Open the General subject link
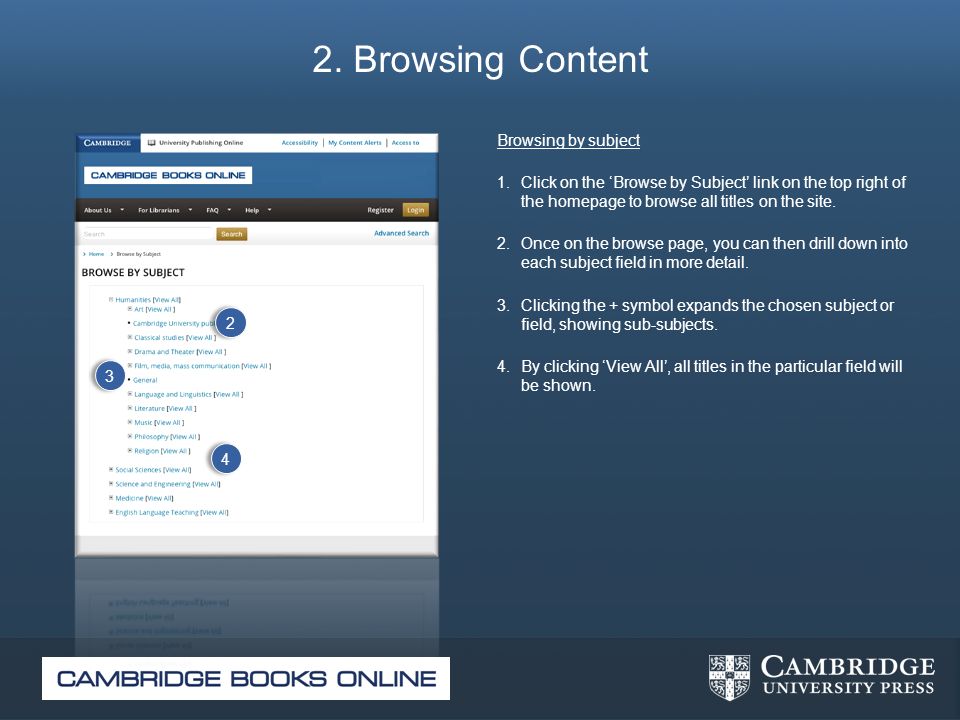The image size is (960, 720). (145, 380)
